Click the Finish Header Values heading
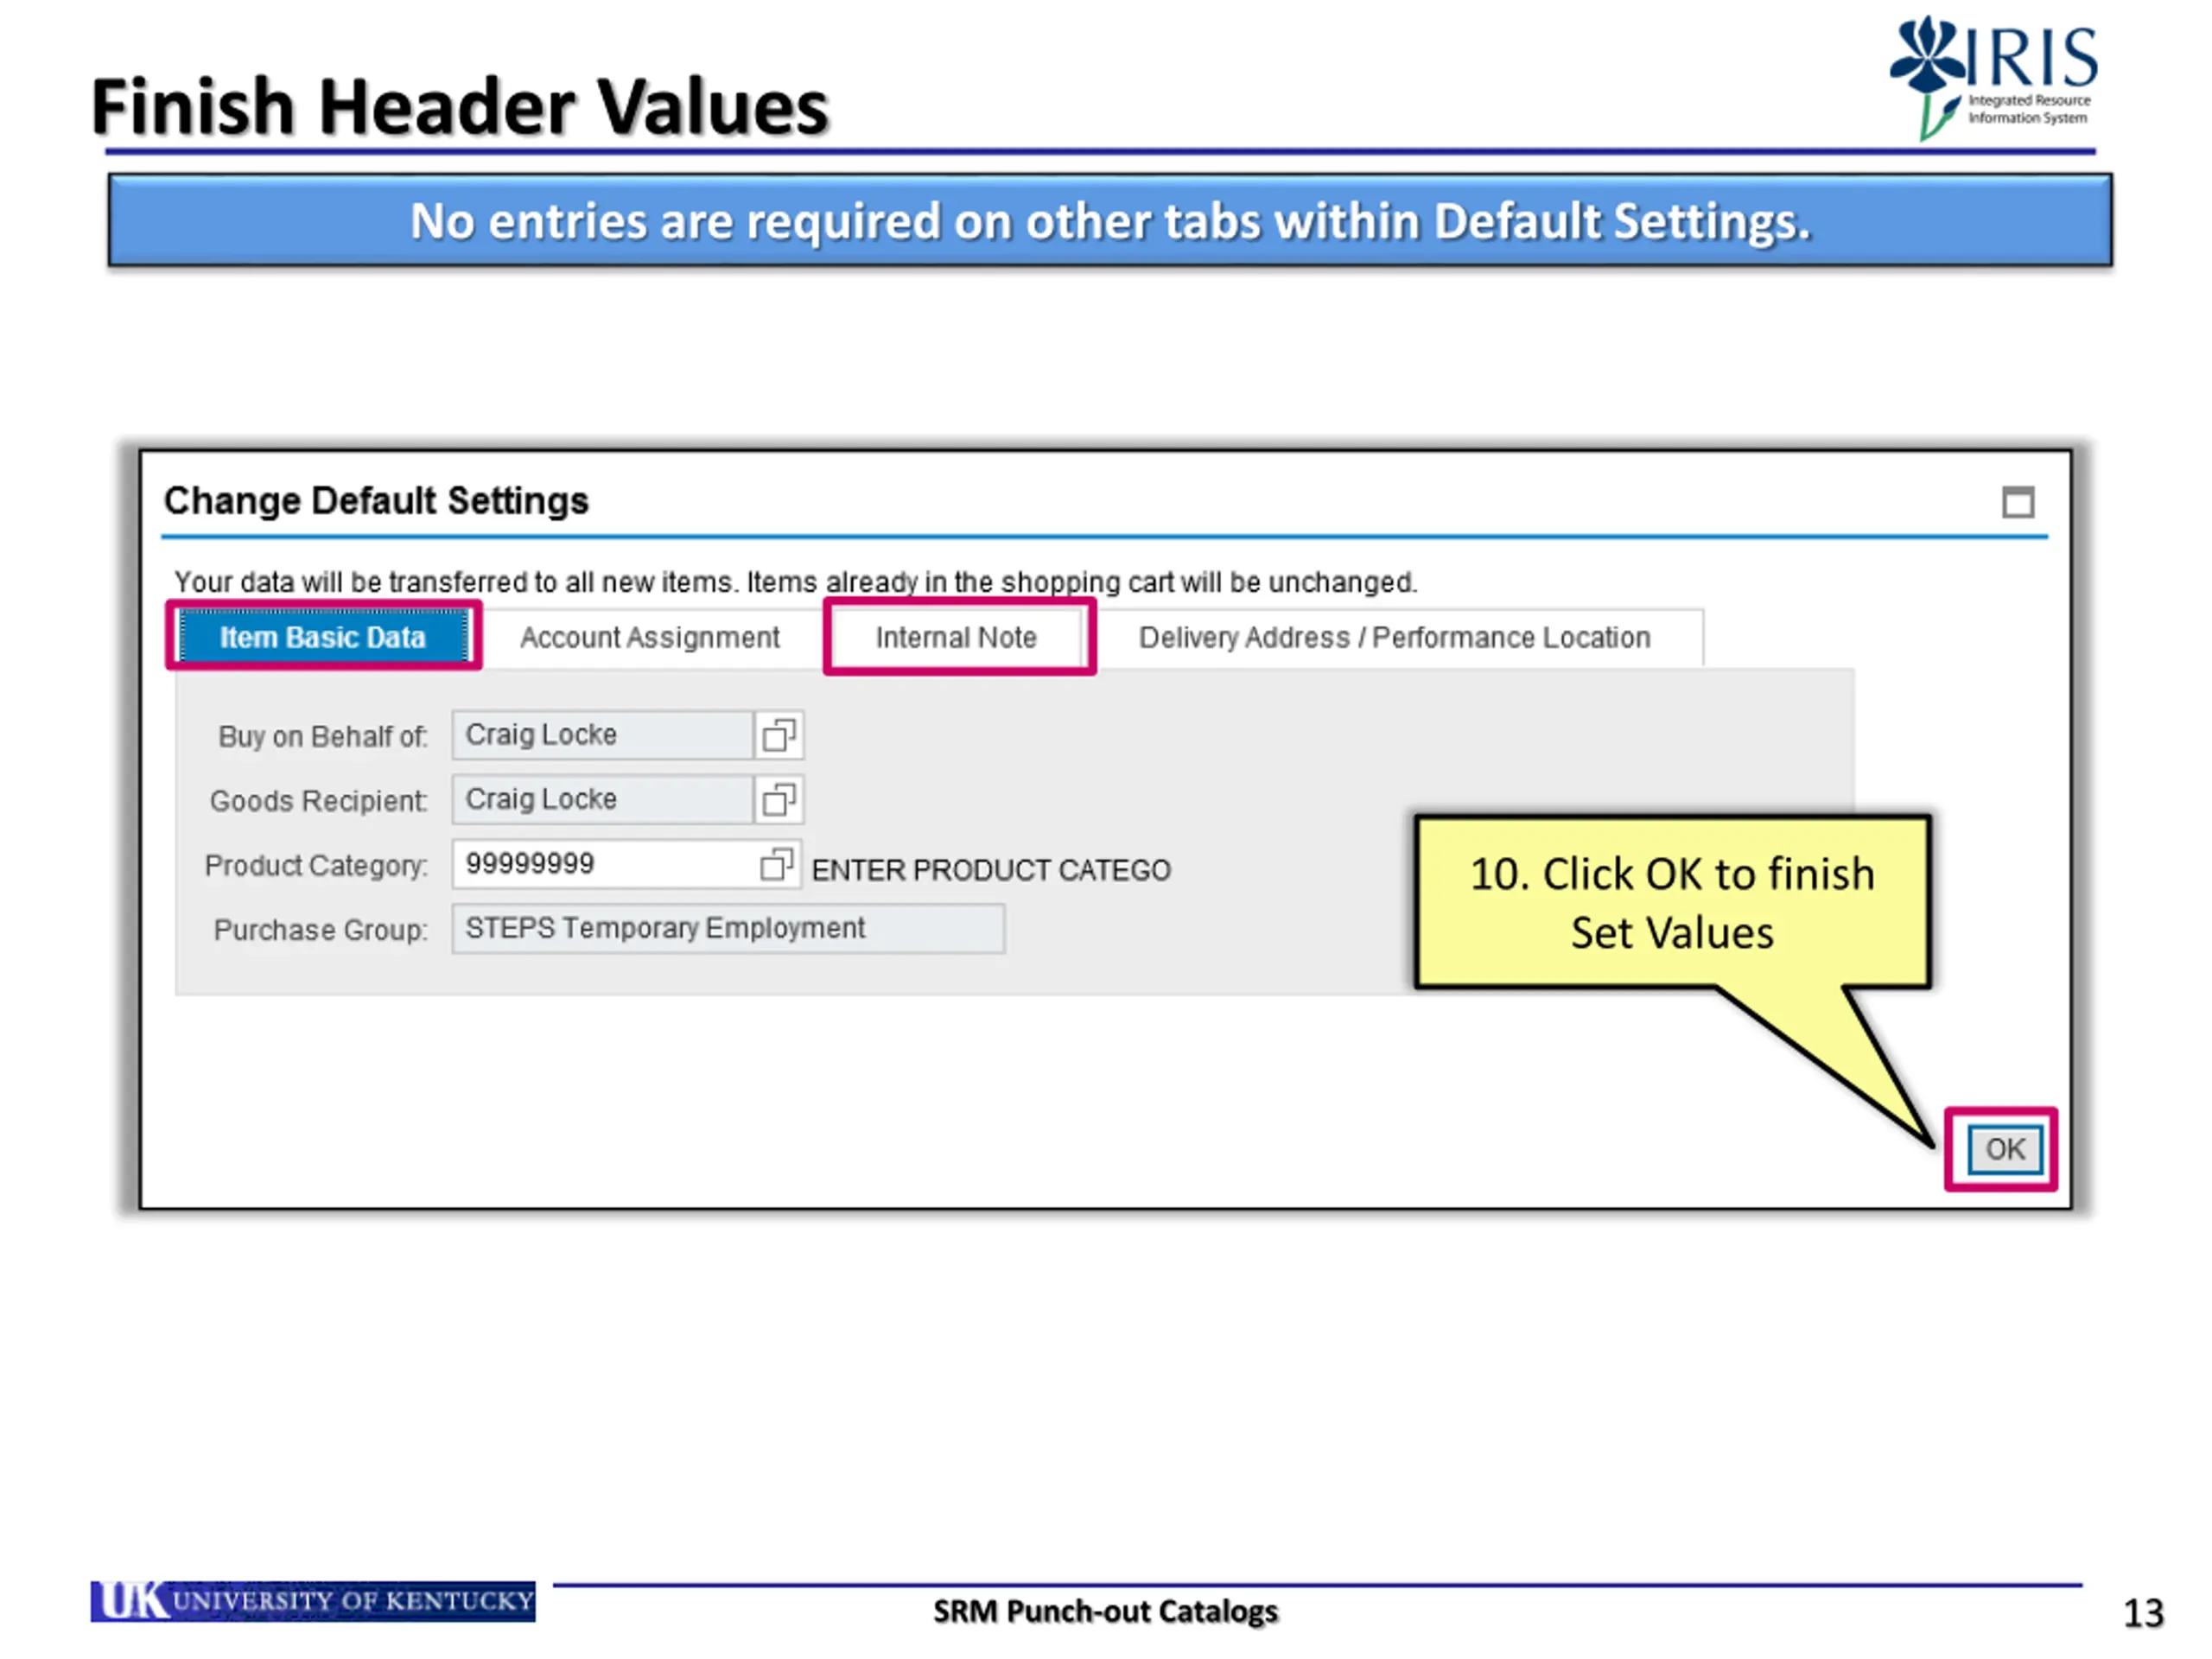Image resolution: width=2212 pixels, height=1659 pixels. coord(460,106)
